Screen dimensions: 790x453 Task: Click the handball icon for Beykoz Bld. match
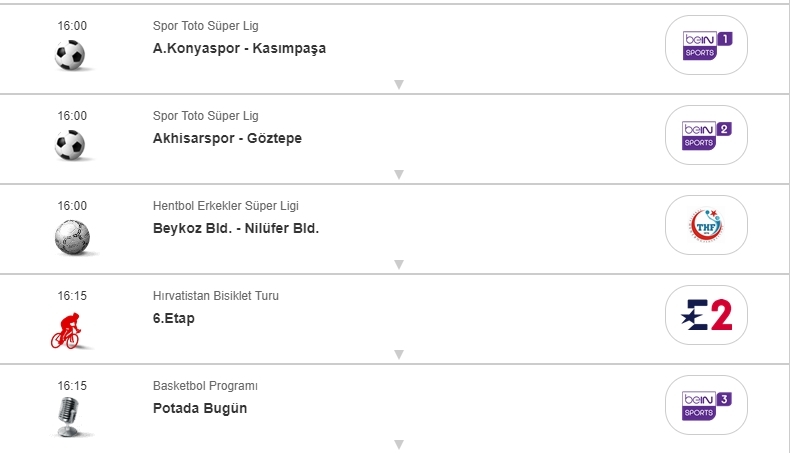[71, 236]
